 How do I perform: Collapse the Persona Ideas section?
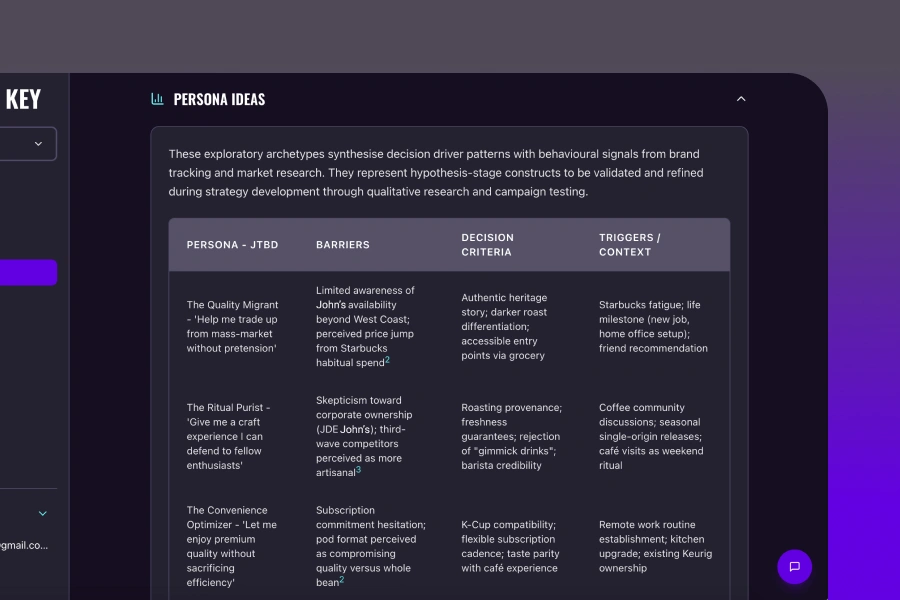point(741,99)
